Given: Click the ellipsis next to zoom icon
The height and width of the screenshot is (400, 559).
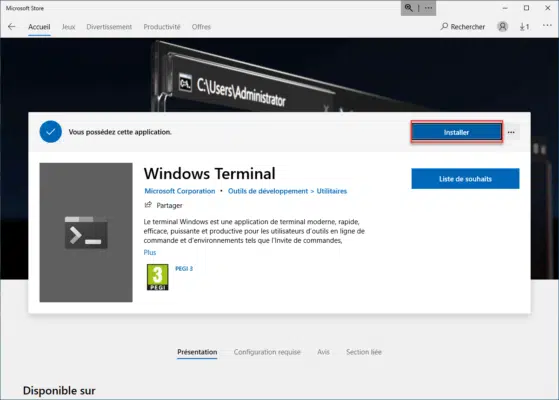Looking at the screenshot, I should [x=428, y=8].
